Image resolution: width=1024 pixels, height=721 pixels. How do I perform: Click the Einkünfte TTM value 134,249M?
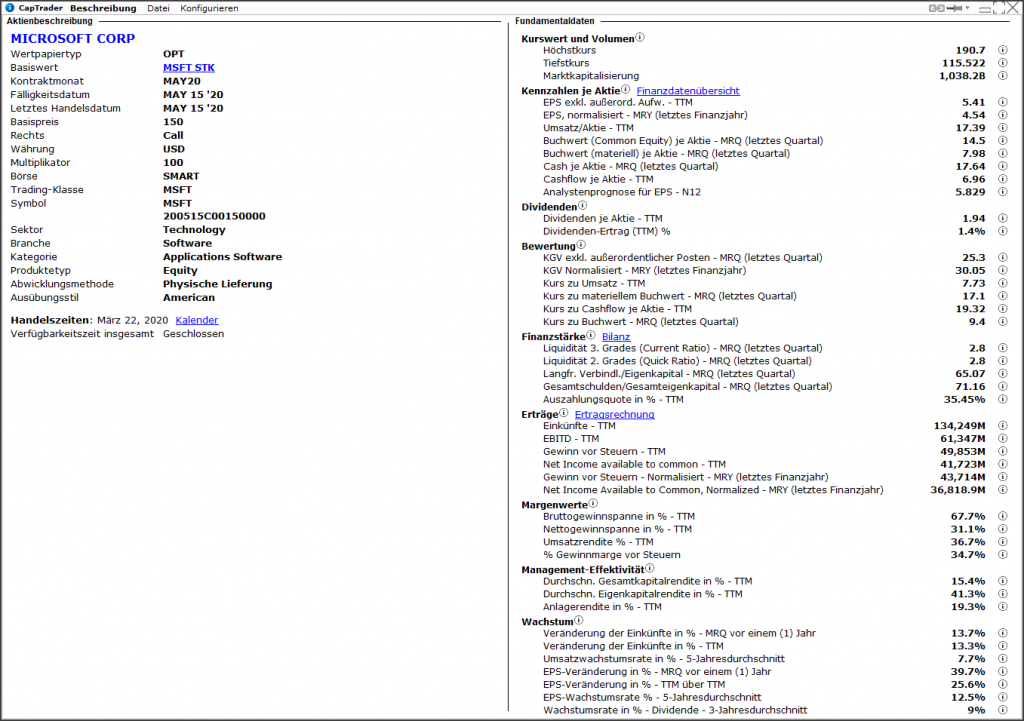959,426
